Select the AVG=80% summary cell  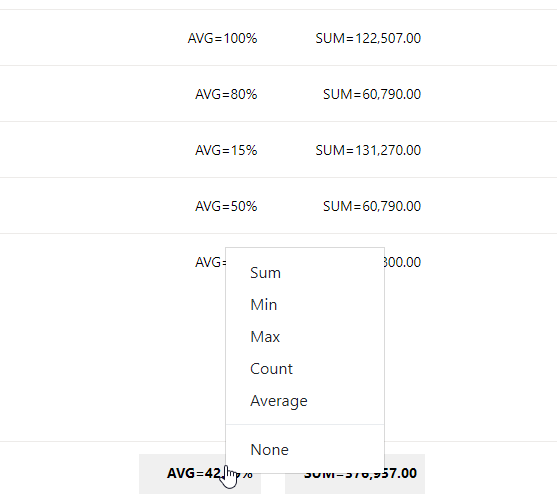pyautogui.click(x=226, y=94)
